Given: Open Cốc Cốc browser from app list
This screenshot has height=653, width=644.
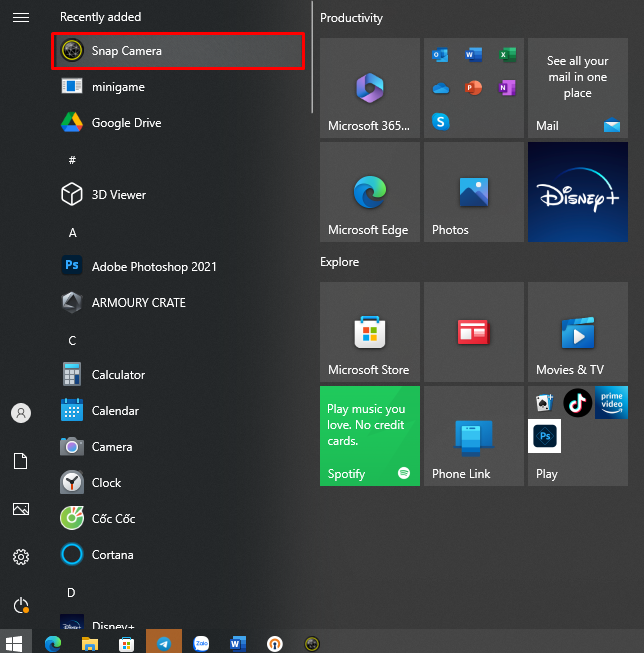Looking at the screenshot, I should click(x=178, y=518).
